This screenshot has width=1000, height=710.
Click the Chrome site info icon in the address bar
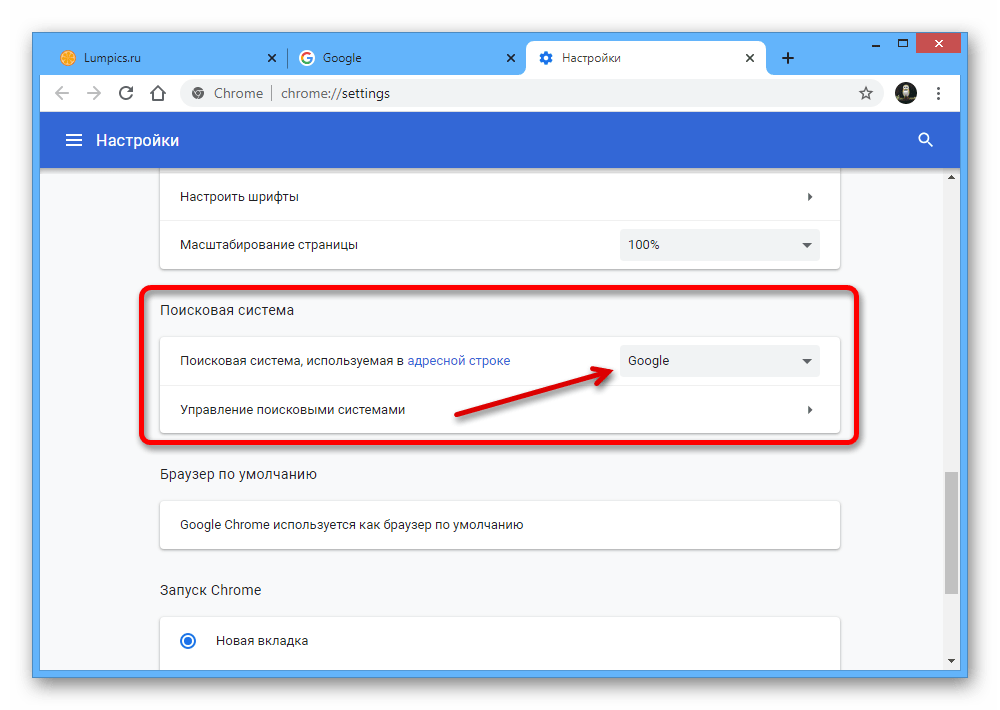tap(198, 93)
